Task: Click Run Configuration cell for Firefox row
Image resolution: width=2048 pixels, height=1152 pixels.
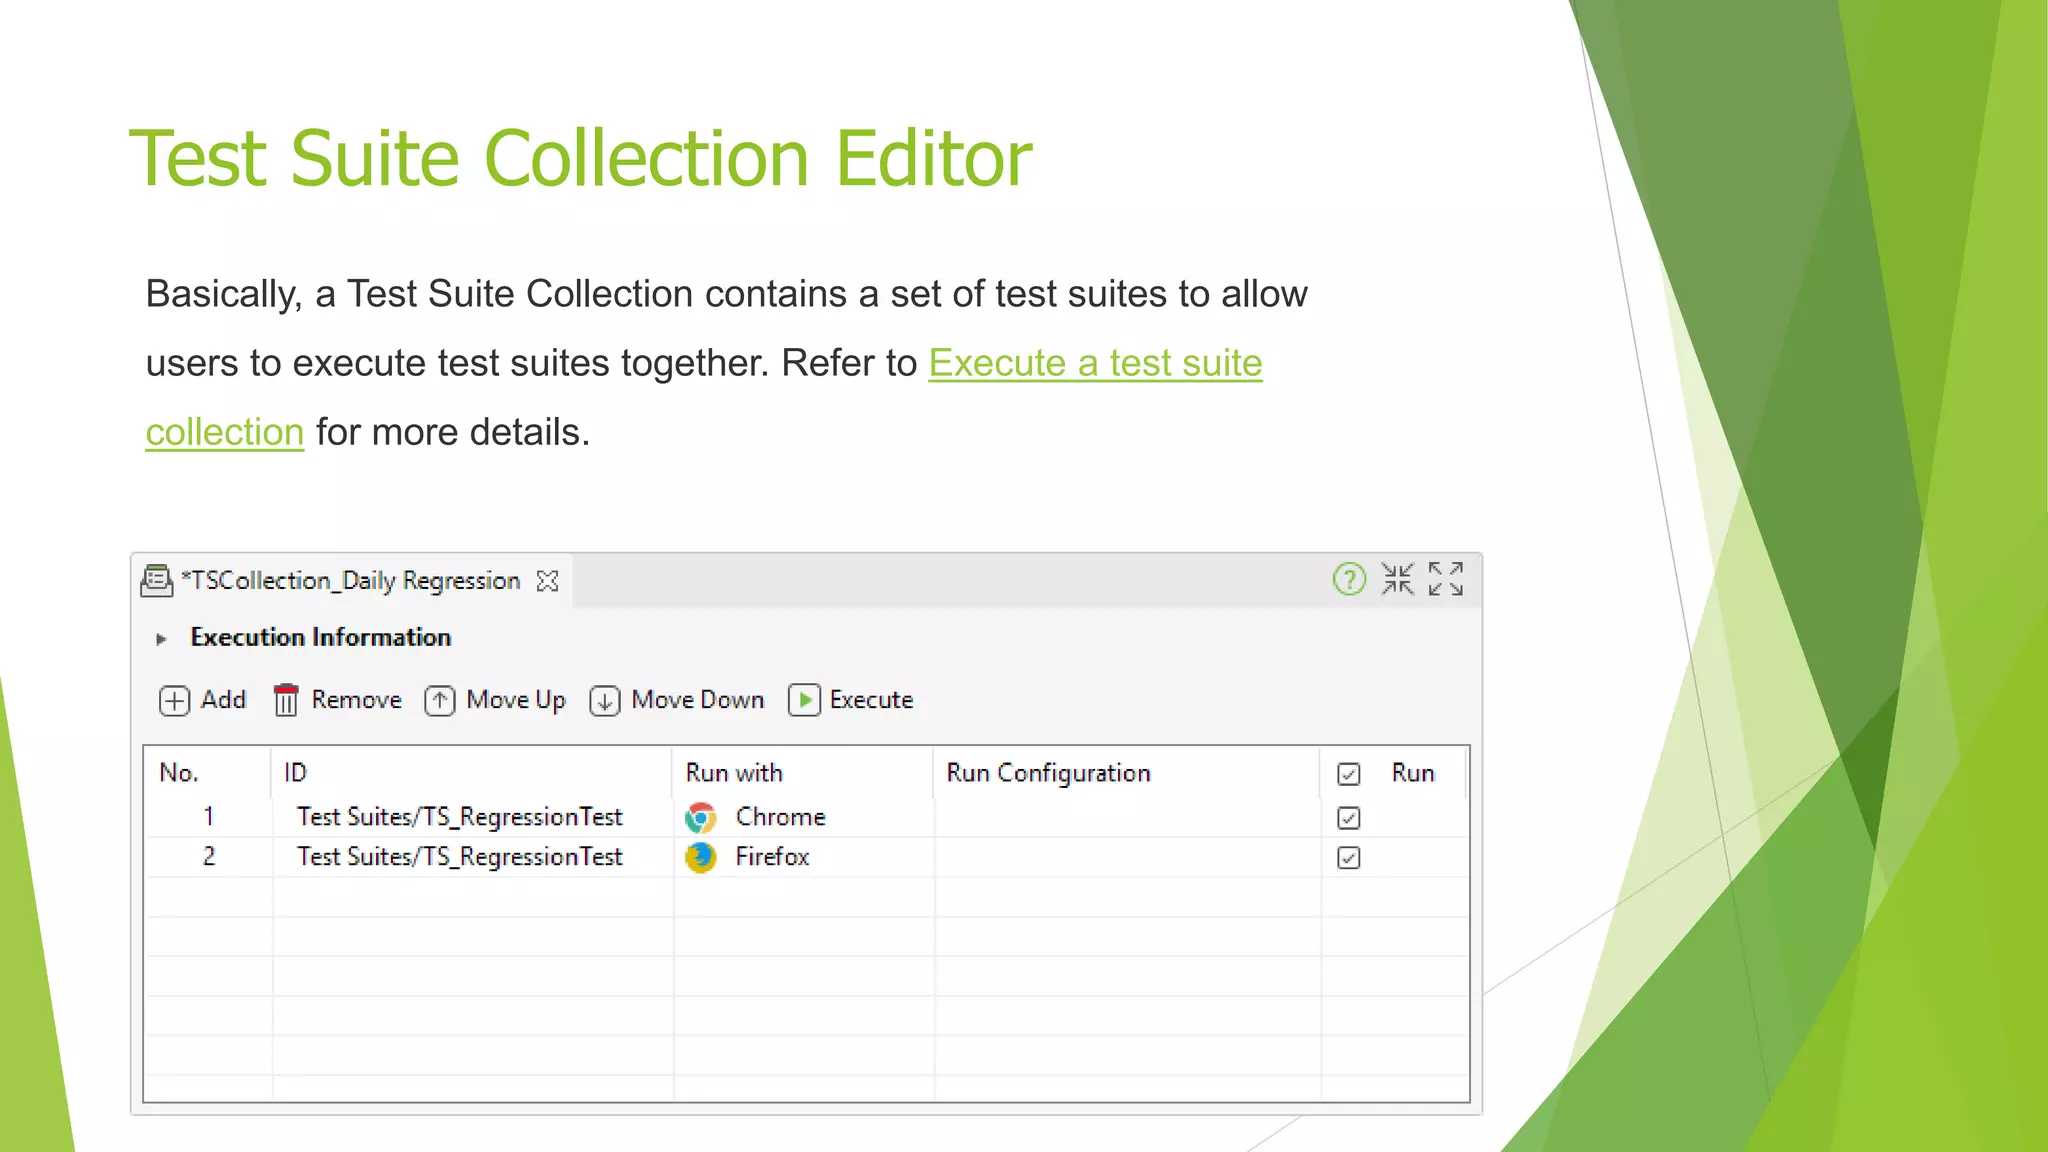Action: point(1128,857)
